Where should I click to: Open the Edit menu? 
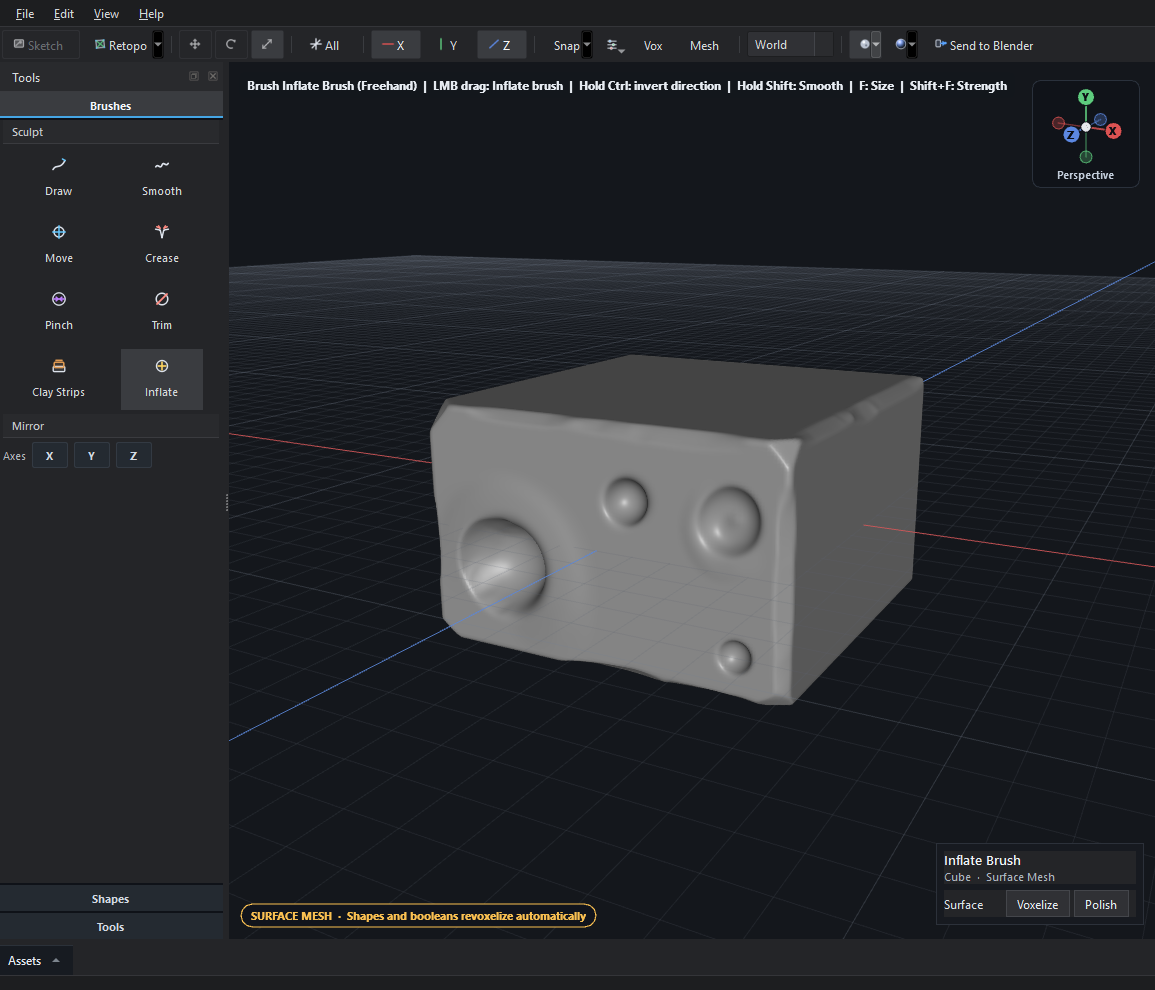[x=63, y=14]
